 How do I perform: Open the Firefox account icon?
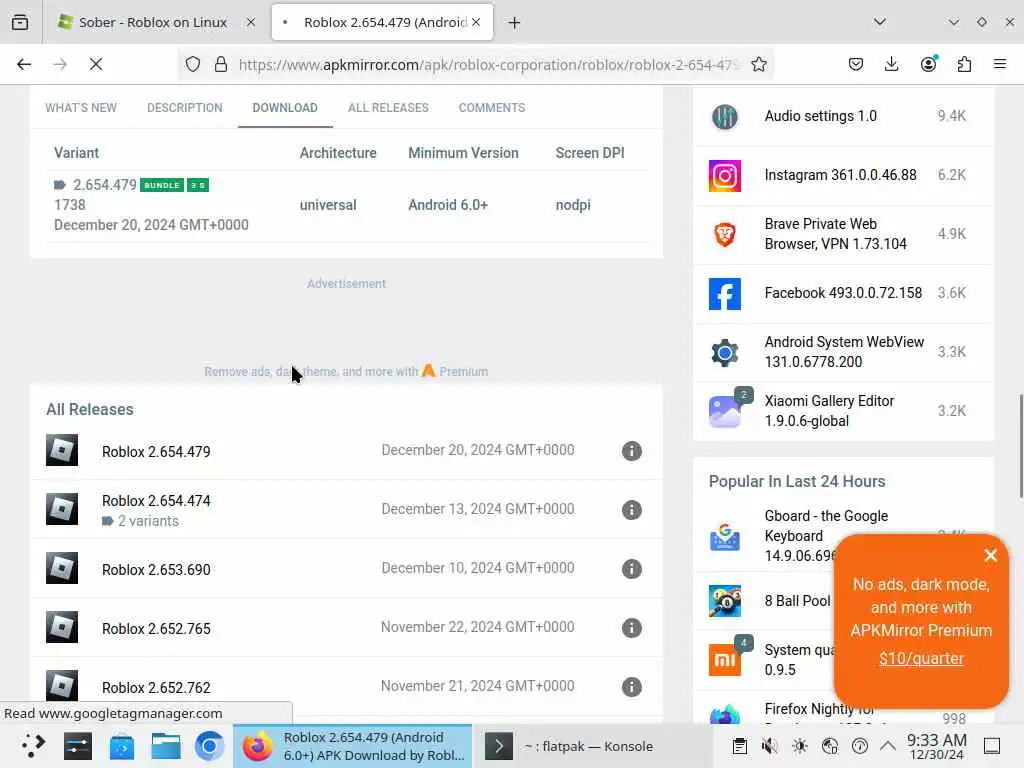(928, 64)
